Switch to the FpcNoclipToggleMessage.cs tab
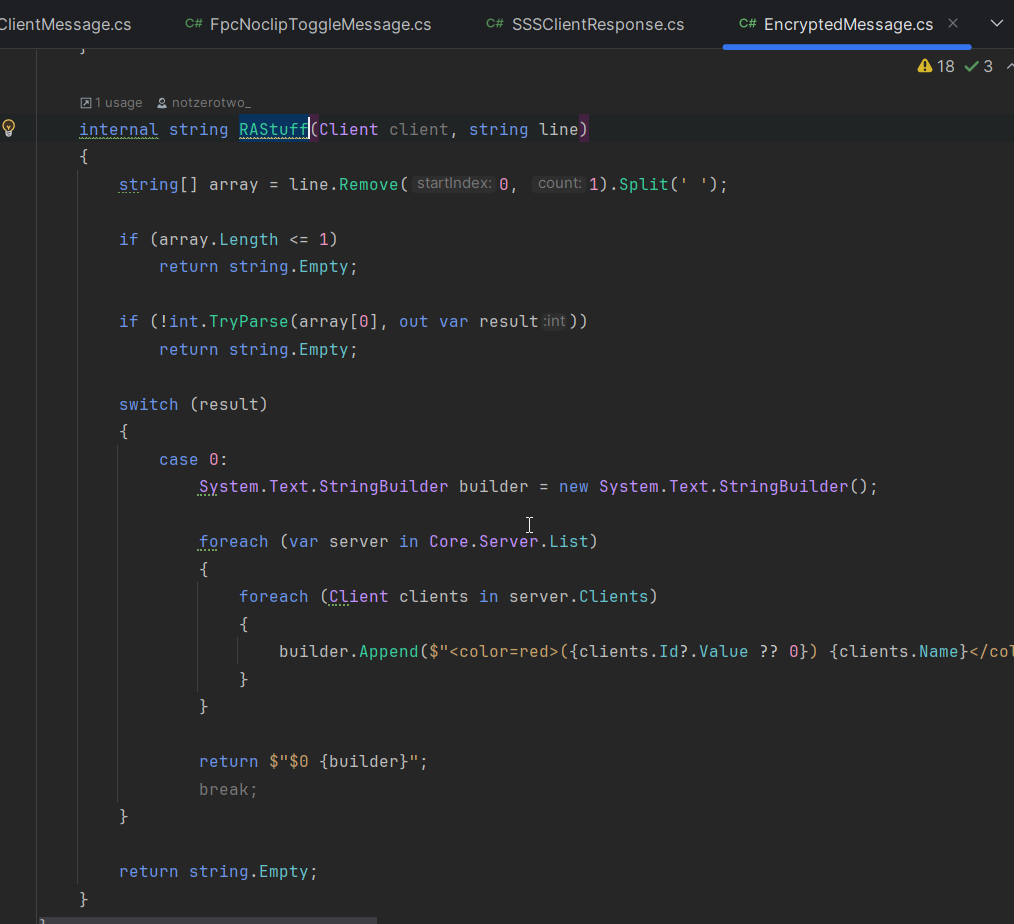This screenshot has width=1014, height=924. tap(308, 25)
